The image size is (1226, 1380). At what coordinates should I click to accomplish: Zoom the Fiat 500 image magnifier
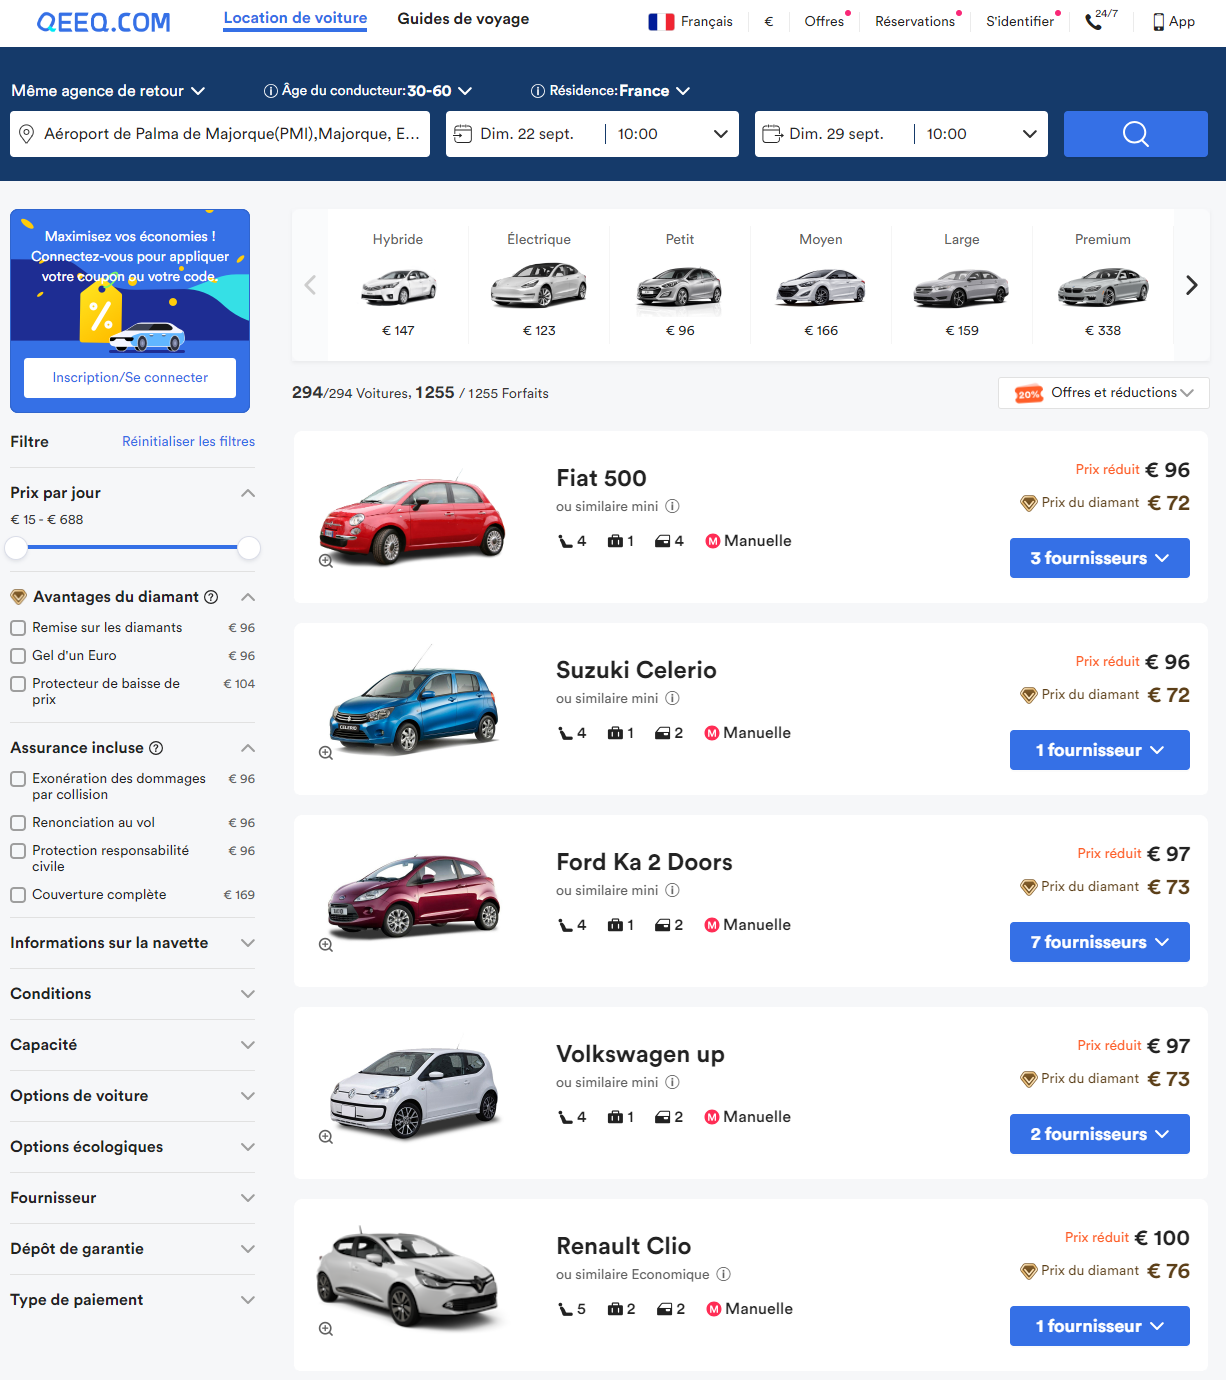326,561
